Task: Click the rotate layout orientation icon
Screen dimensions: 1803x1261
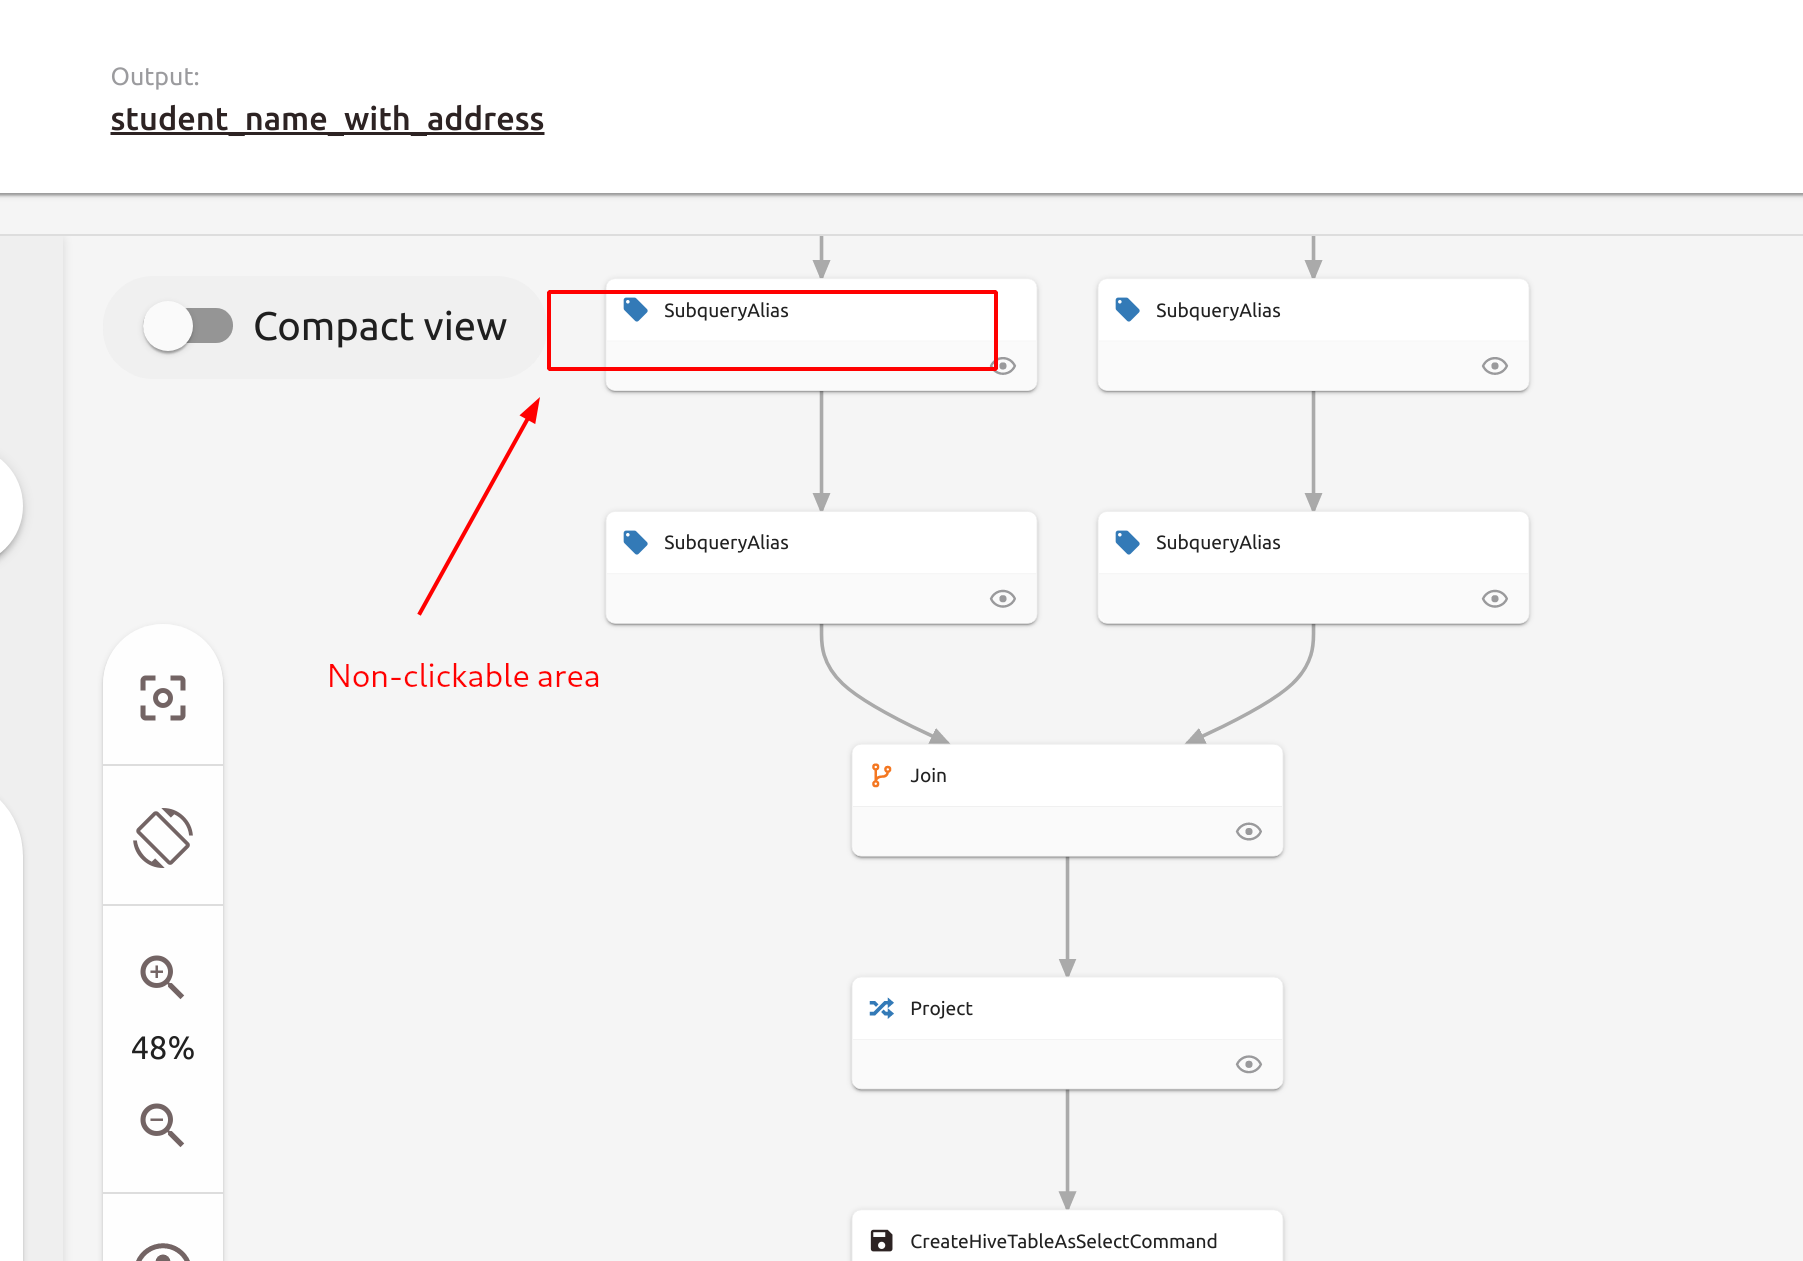Action: (x=163, y=836)
